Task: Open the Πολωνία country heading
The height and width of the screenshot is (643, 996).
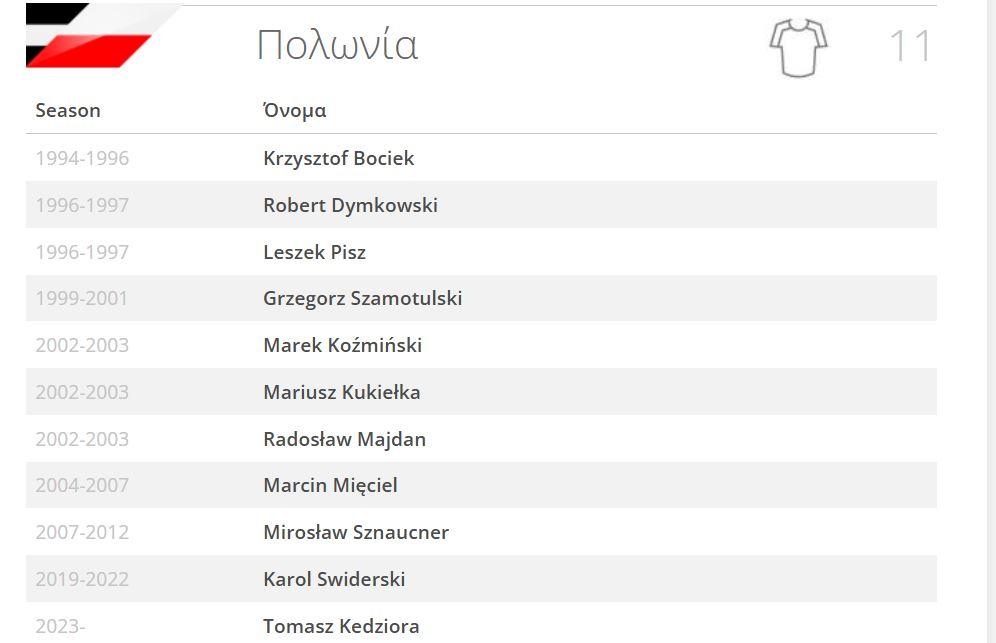Action: pos(337,45)
